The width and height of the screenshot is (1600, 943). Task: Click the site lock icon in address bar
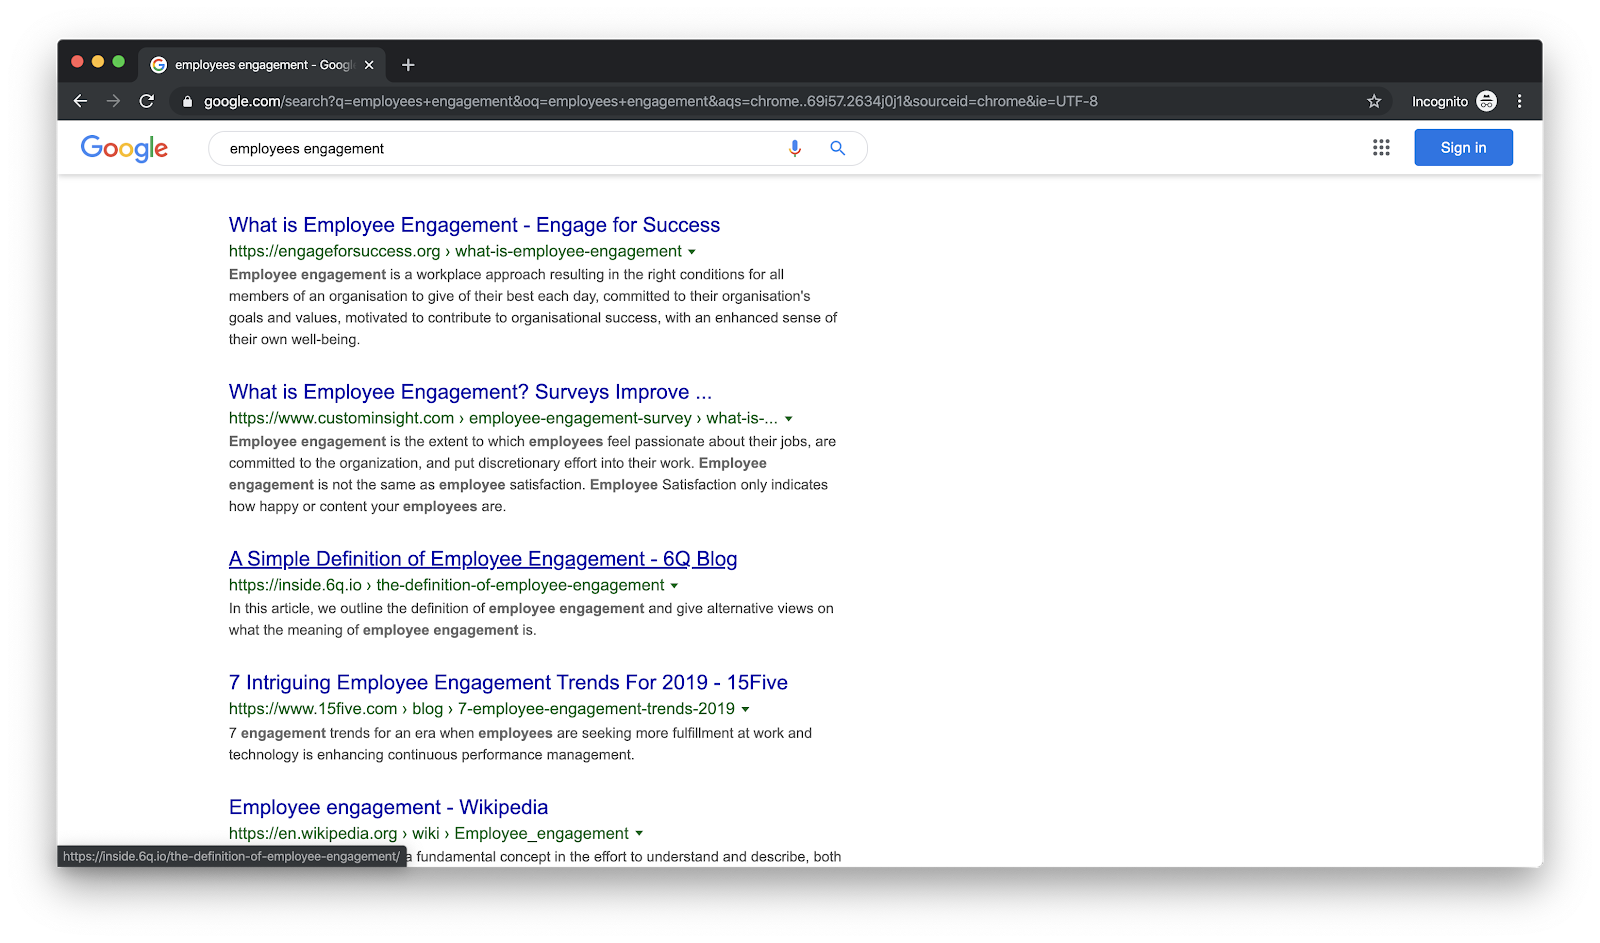[x=187, y=101]
